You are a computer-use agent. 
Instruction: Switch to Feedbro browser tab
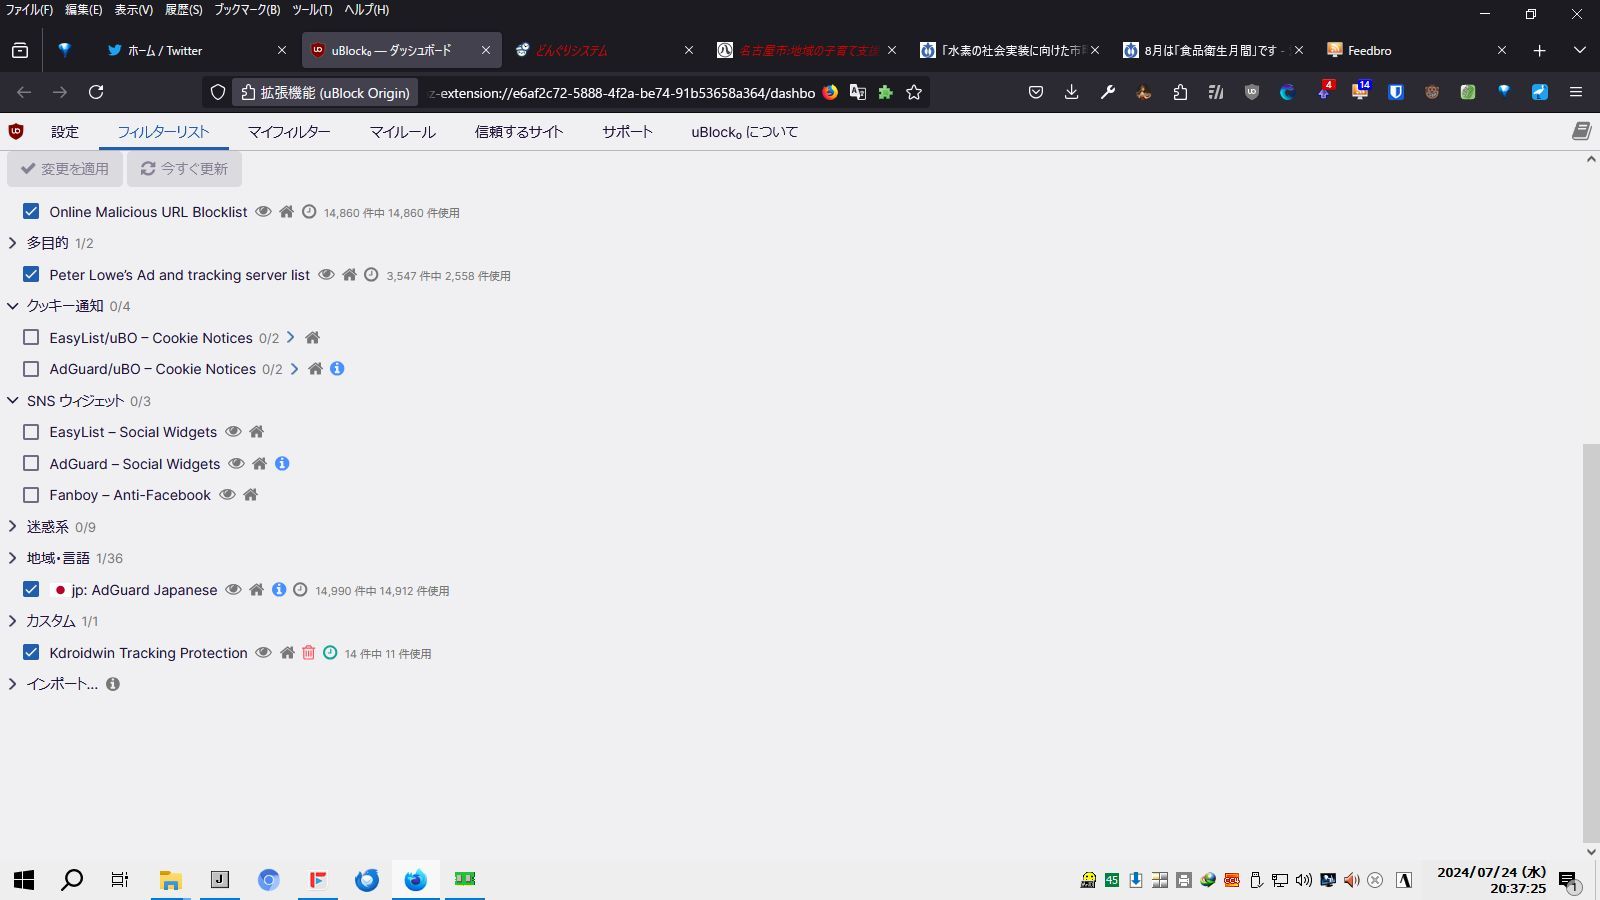1417,50
